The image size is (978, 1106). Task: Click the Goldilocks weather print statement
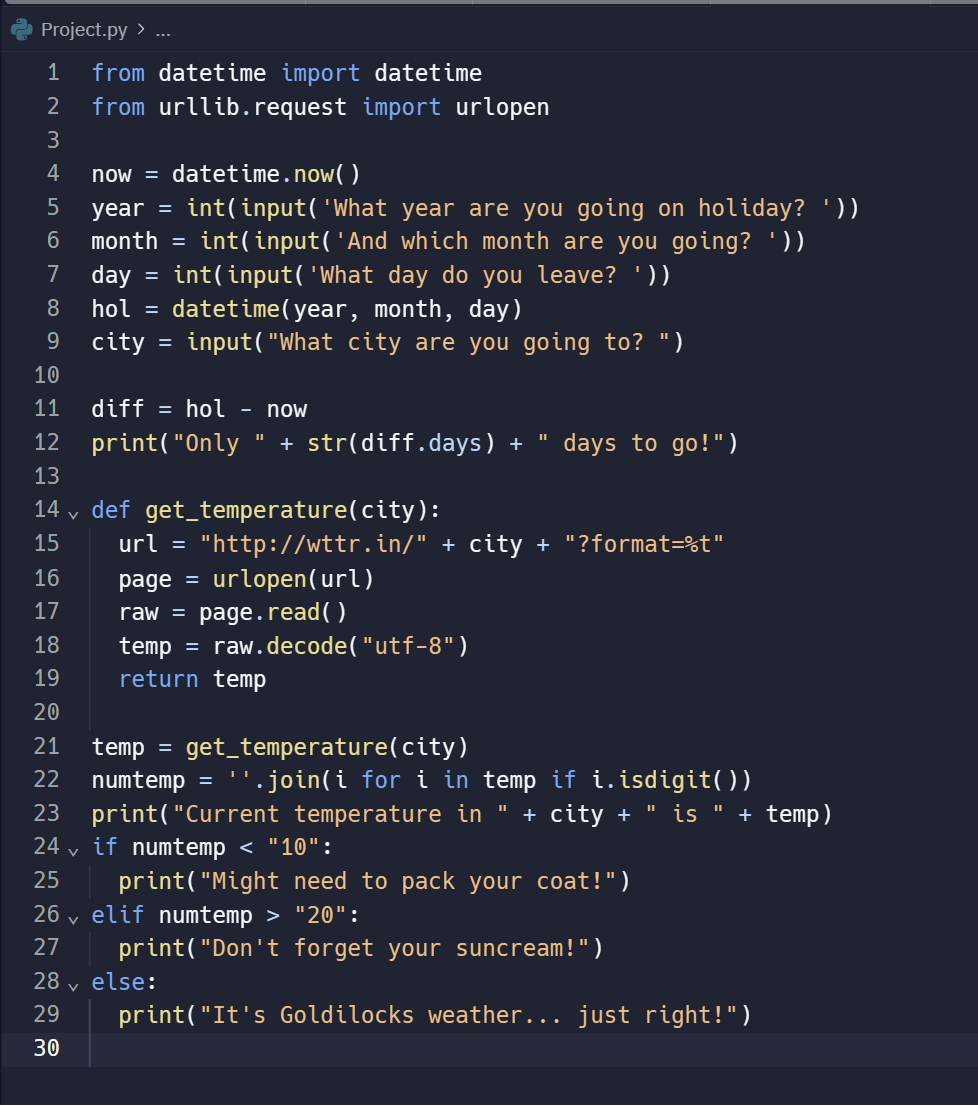435,1016
